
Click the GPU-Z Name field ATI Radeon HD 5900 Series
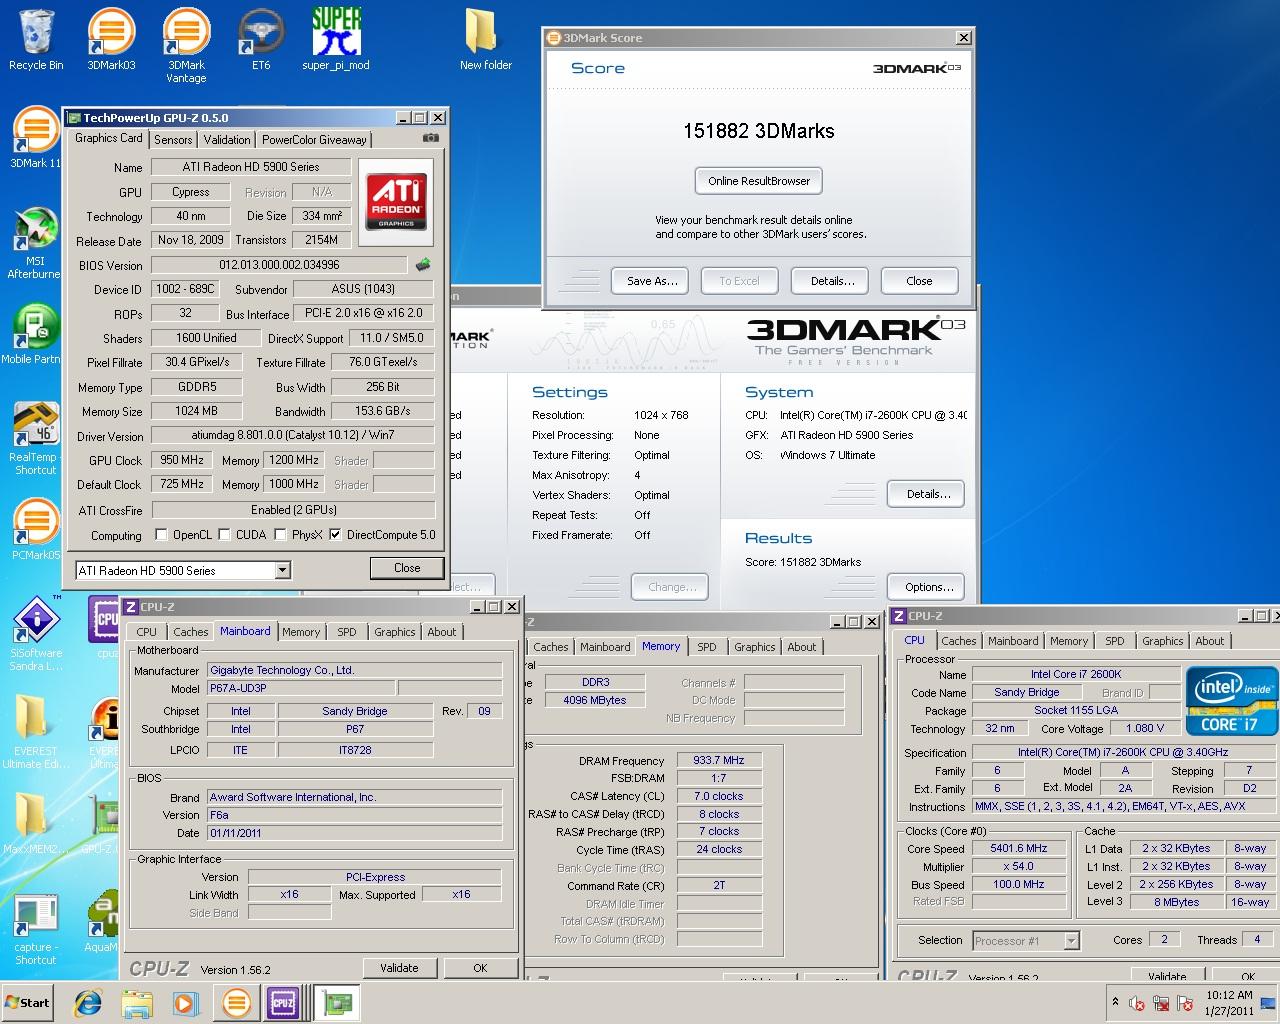(251, 167)
